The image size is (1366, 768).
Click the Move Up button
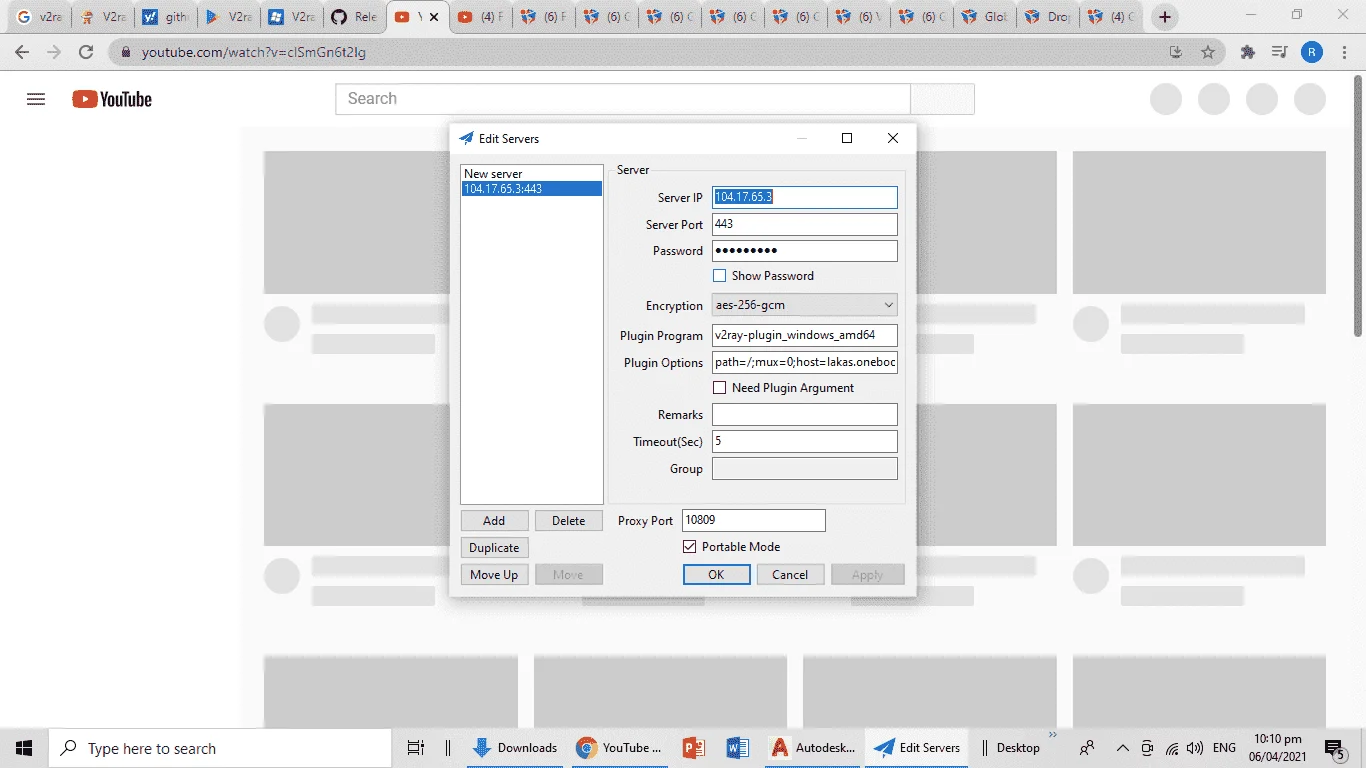click(x=494, y=575)
